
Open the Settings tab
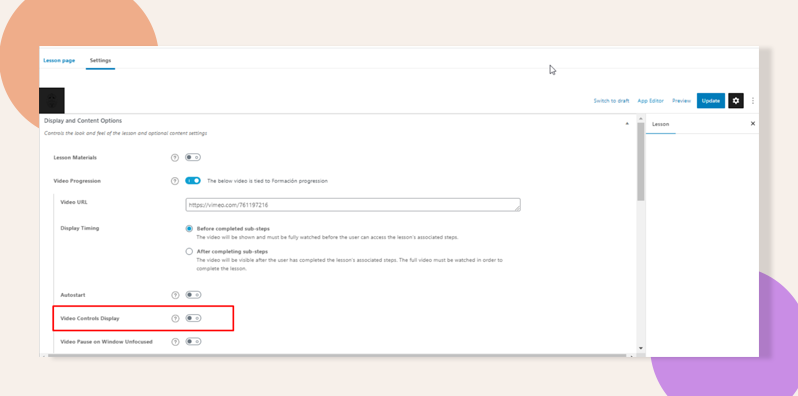click(100, 61)
